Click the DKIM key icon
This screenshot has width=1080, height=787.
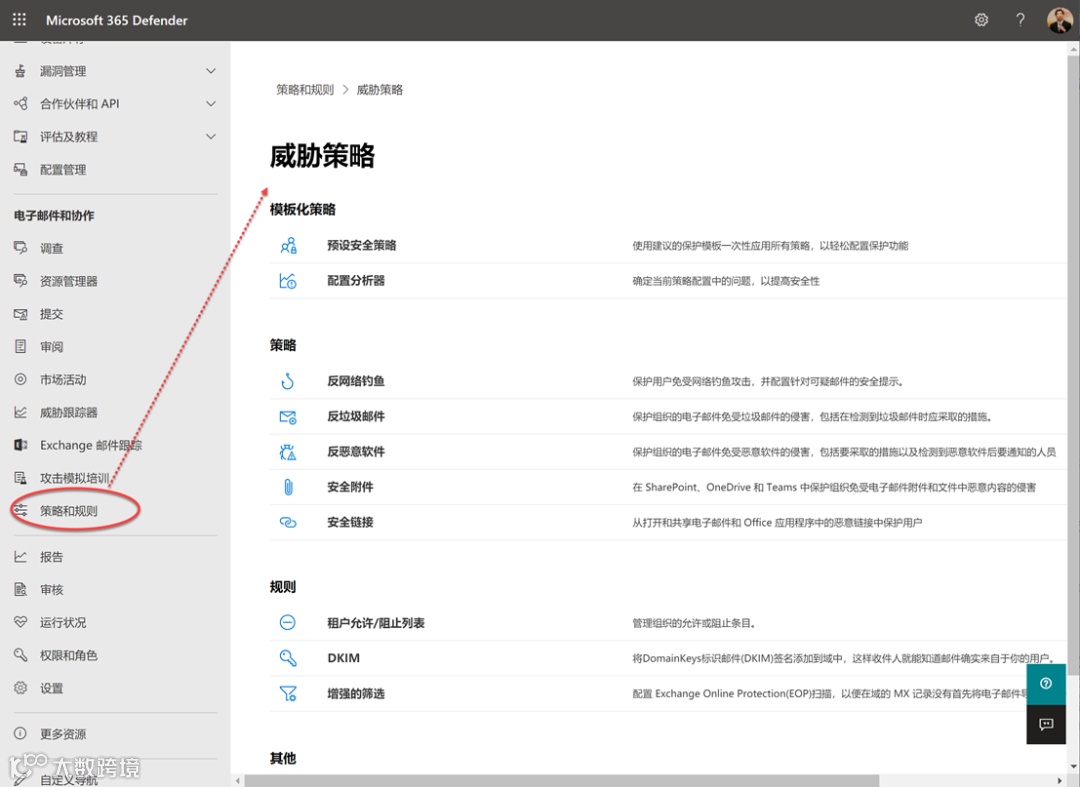click(x=288, y=658)
